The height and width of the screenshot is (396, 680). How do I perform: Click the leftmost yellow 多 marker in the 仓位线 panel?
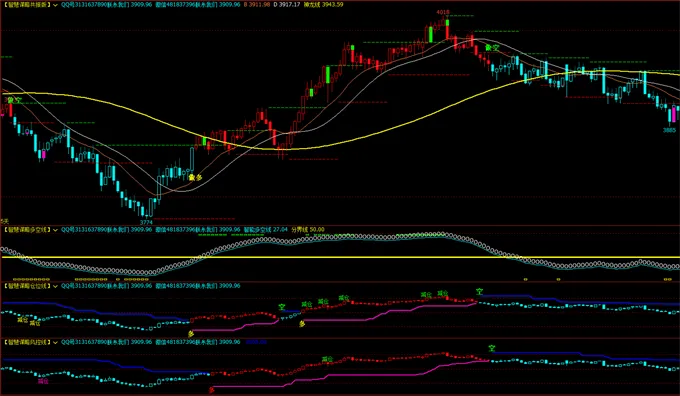point(191,334)
